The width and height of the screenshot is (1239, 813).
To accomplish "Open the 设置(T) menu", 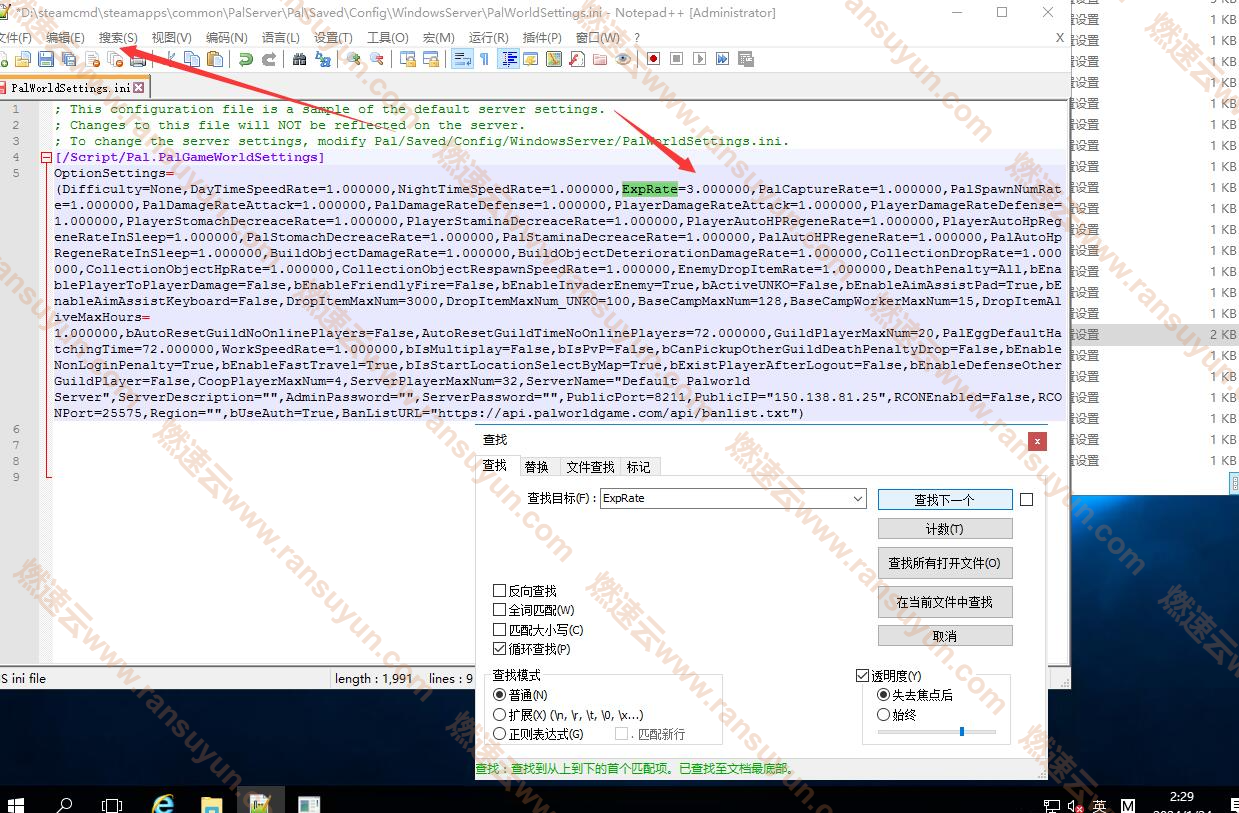I will pos(333,38).
